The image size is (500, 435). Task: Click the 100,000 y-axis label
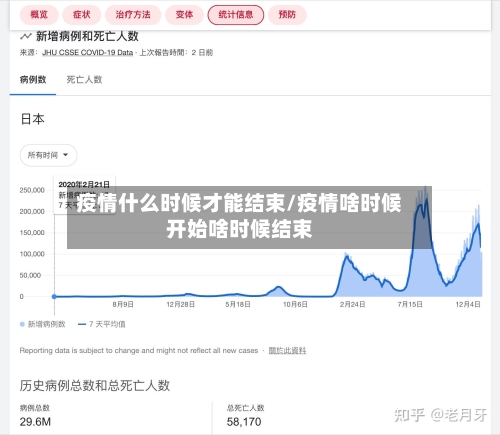(x=32, y=254)
